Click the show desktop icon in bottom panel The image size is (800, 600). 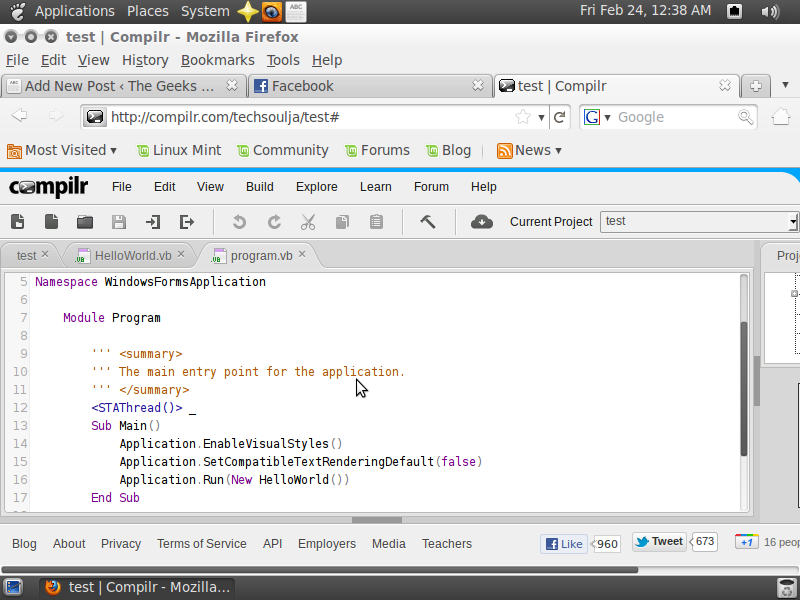point(13,588)
